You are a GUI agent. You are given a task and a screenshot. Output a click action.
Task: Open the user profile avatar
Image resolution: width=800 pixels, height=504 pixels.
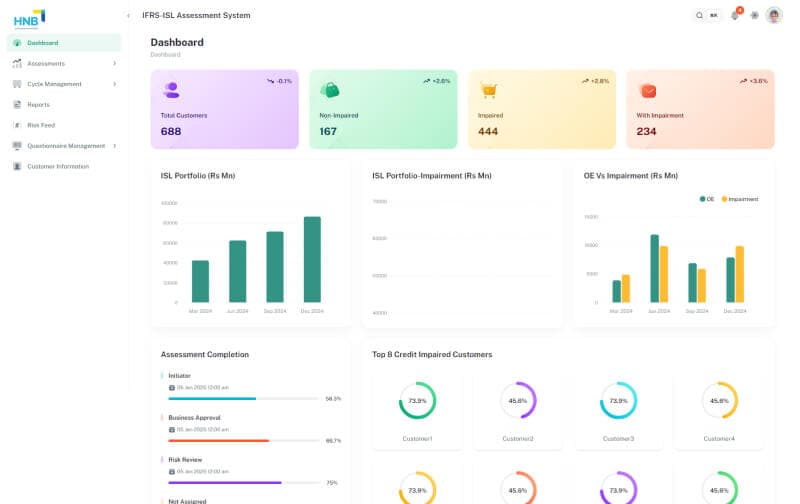[774, 15]
